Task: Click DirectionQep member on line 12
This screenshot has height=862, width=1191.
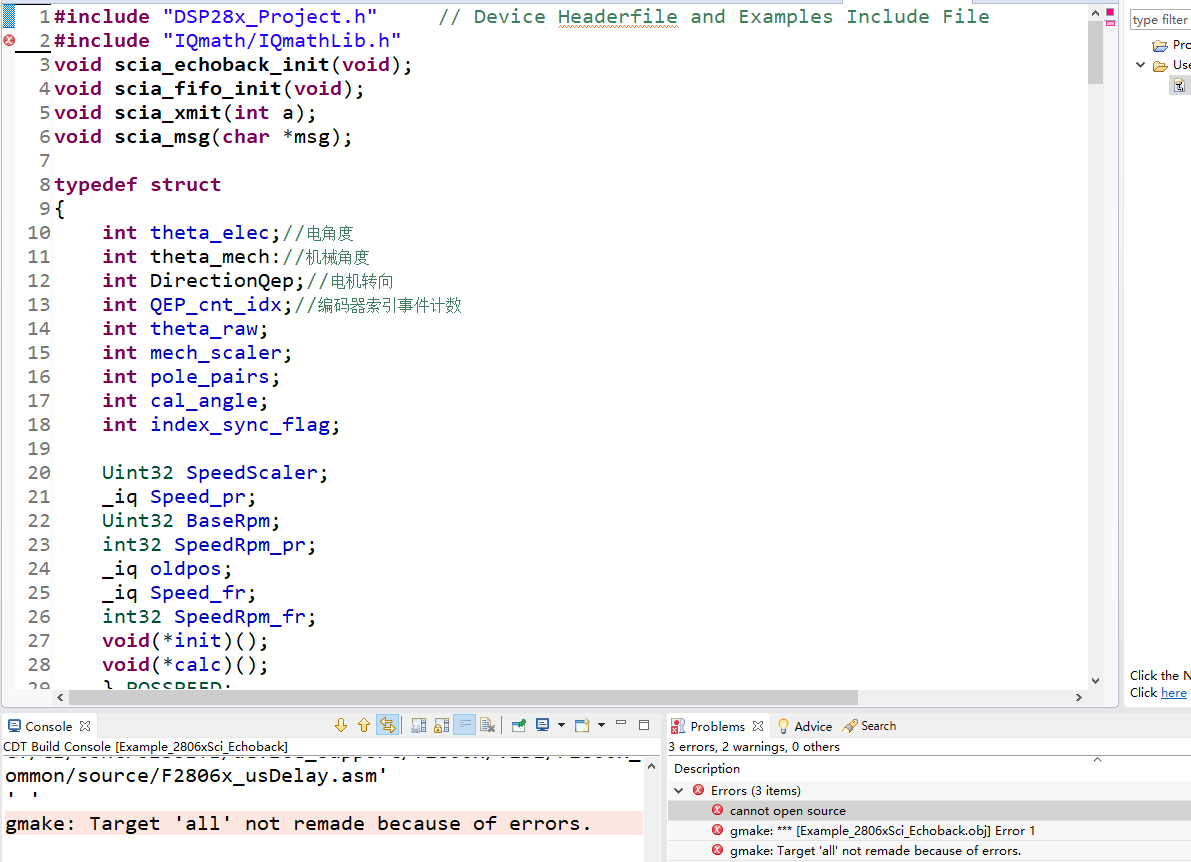Action: pyautogui.click(x=222, y=280)
